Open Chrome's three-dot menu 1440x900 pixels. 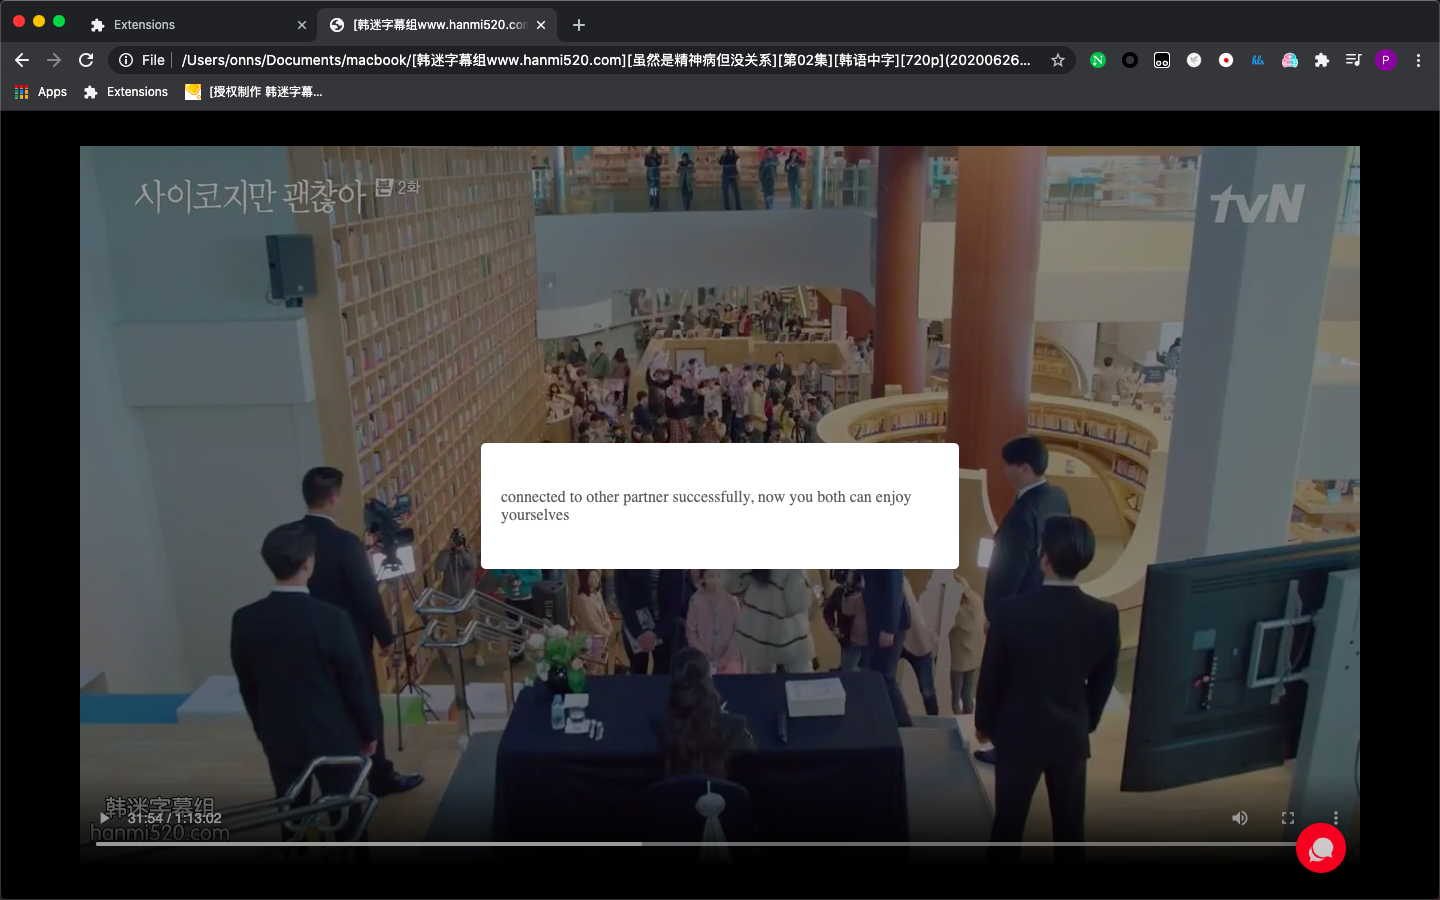point(1418,60)
